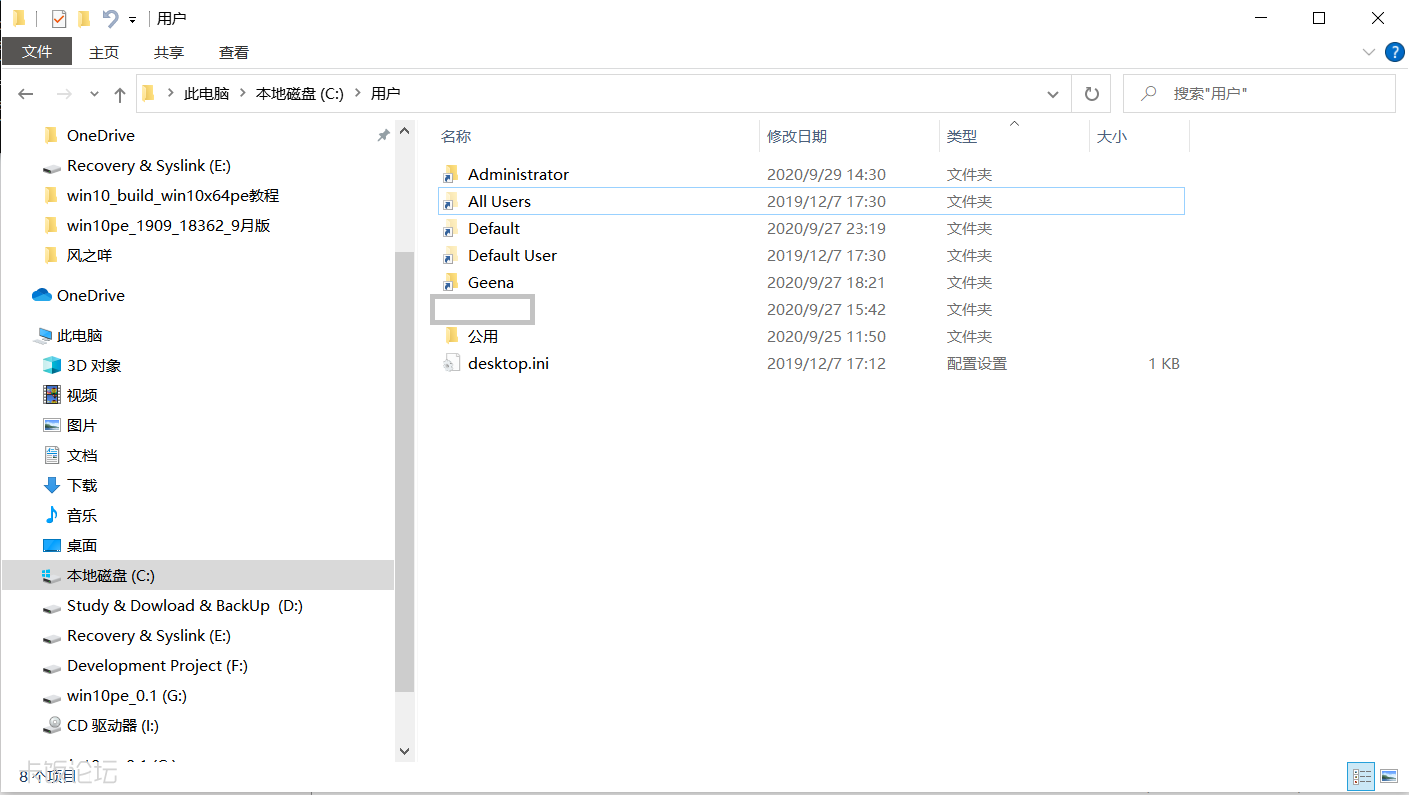Click the date 2020/9/25 11:50
The height and width of the screenshot is (795, 1409).
(826, 336)
